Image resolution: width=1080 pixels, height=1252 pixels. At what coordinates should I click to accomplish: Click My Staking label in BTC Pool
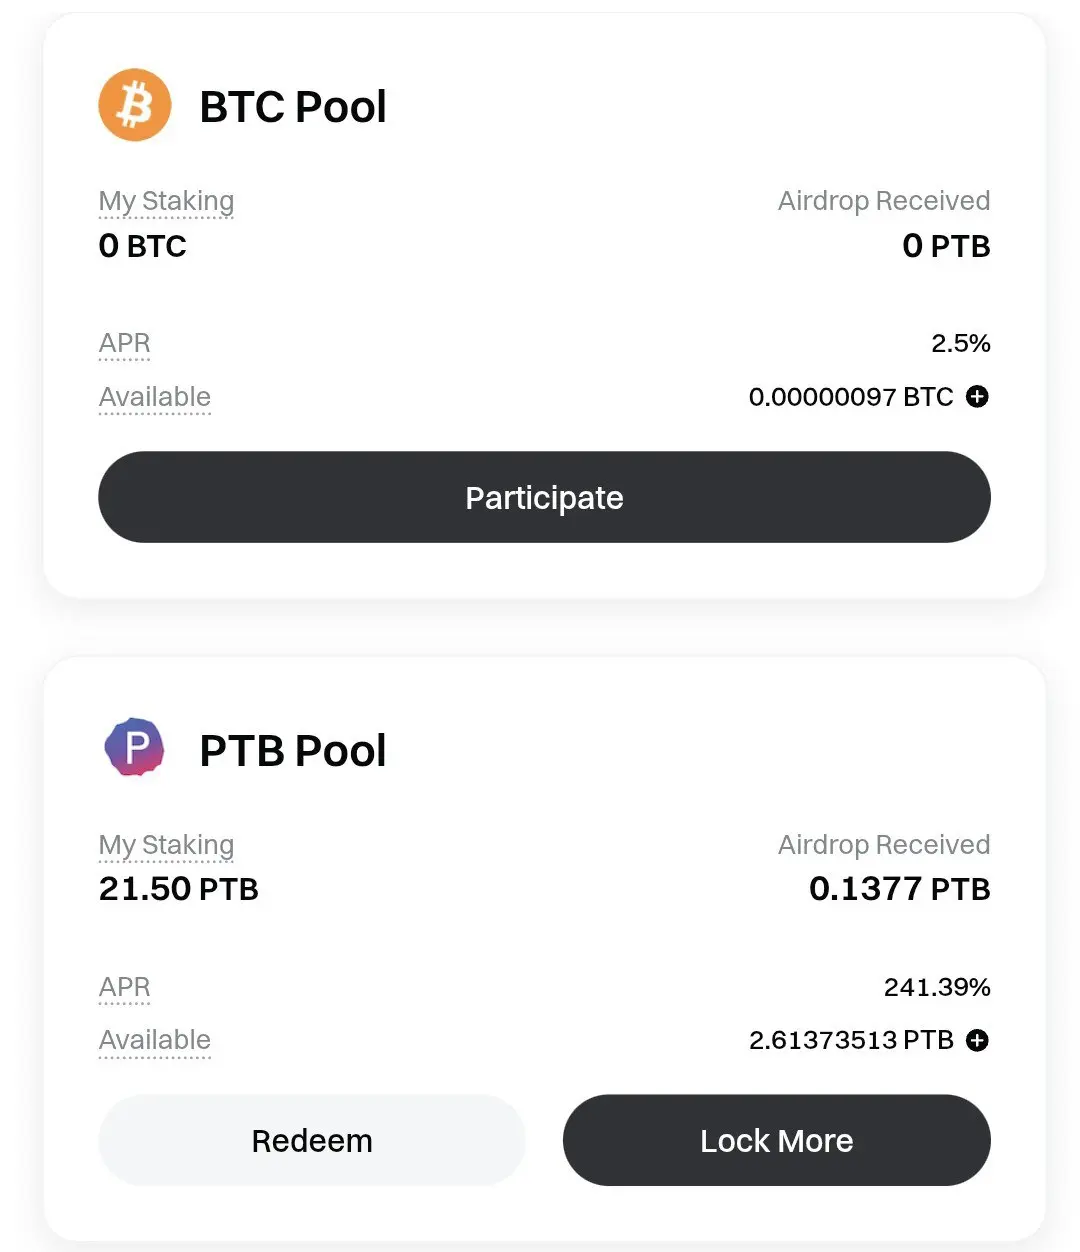pos(166,202)
